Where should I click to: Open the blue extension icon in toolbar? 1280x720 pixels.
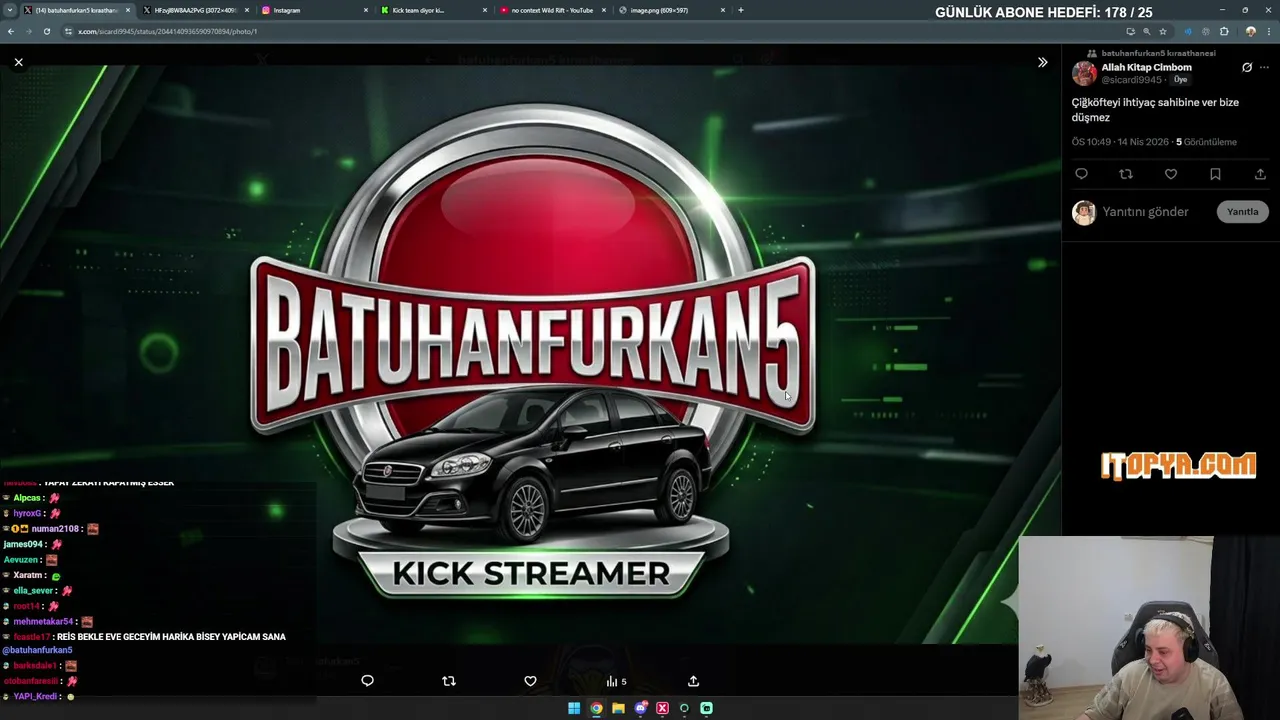(1187, 31)
